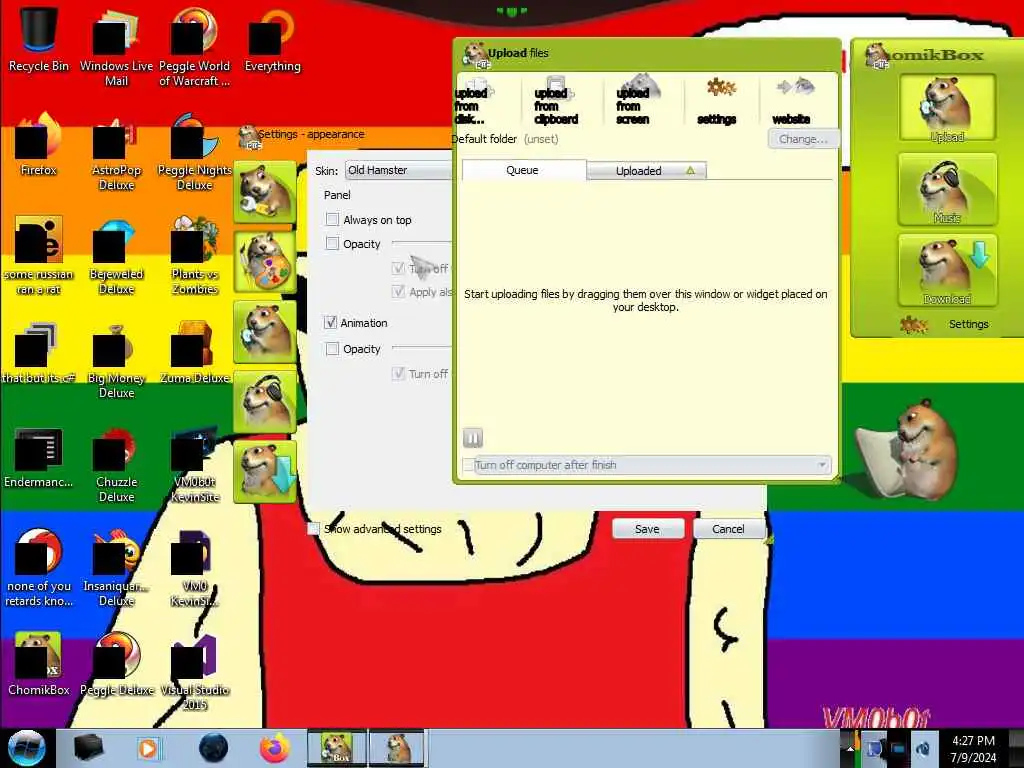Switch to Queue tab

tap(523, 170)
